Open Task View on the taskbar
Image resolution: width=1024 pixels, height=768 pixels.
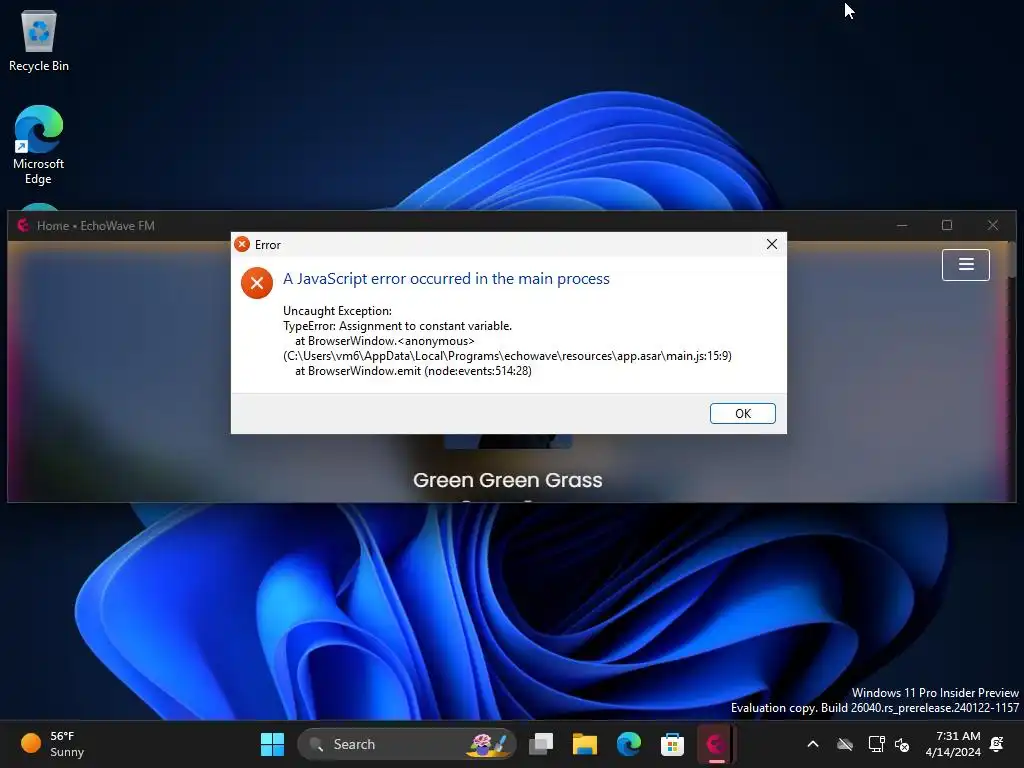point(541,744)
